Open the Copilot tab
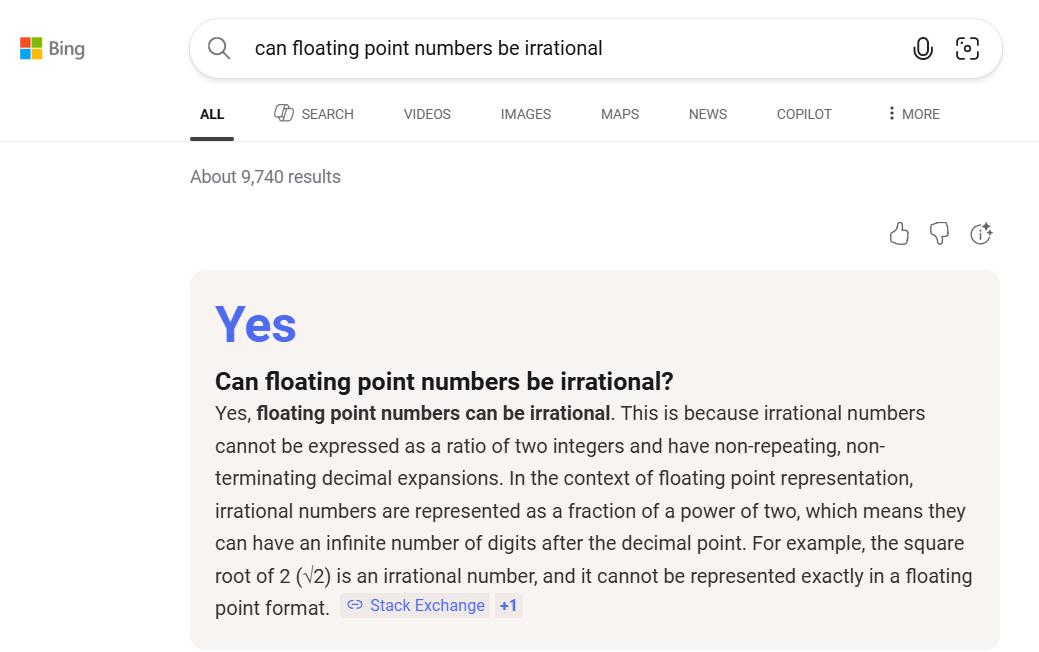 point(804,114)
